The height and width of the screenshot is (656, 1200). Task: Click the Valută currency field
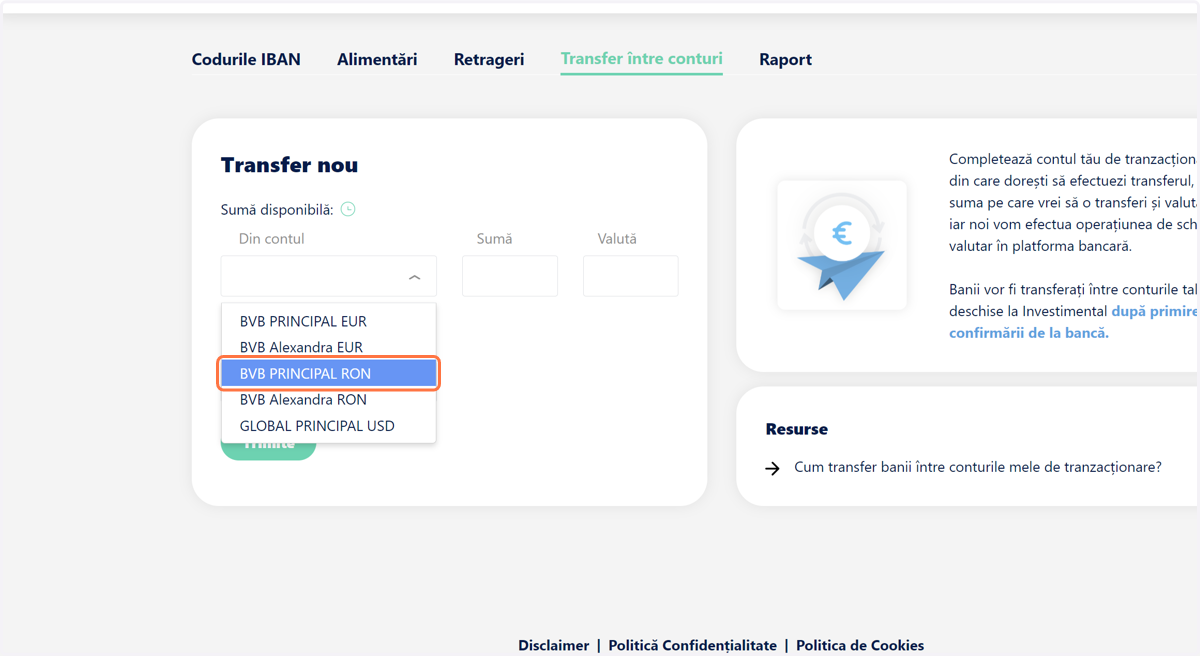click(x=631, y=276)
